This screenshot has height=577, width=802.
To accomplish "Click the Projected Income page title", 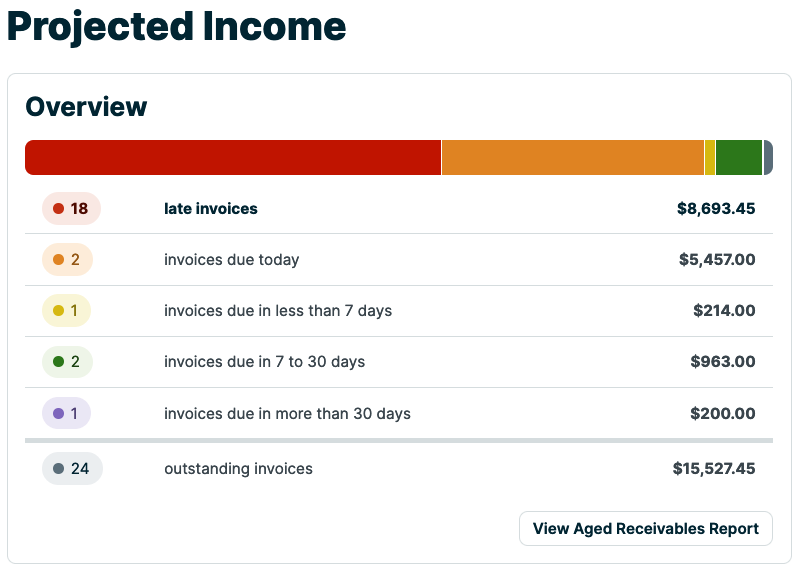I will pos(174,28).
